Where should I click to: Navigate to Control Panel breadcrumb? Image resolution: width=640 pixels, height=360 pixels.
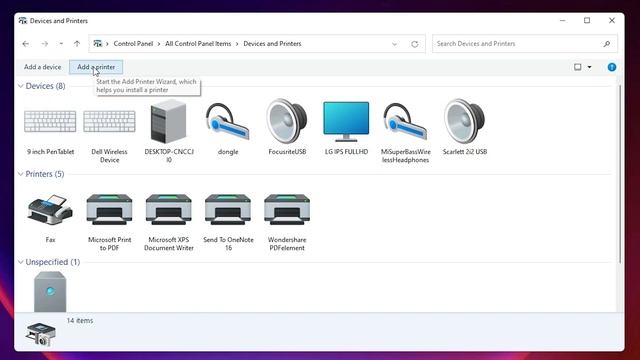[x=133, y=44]
